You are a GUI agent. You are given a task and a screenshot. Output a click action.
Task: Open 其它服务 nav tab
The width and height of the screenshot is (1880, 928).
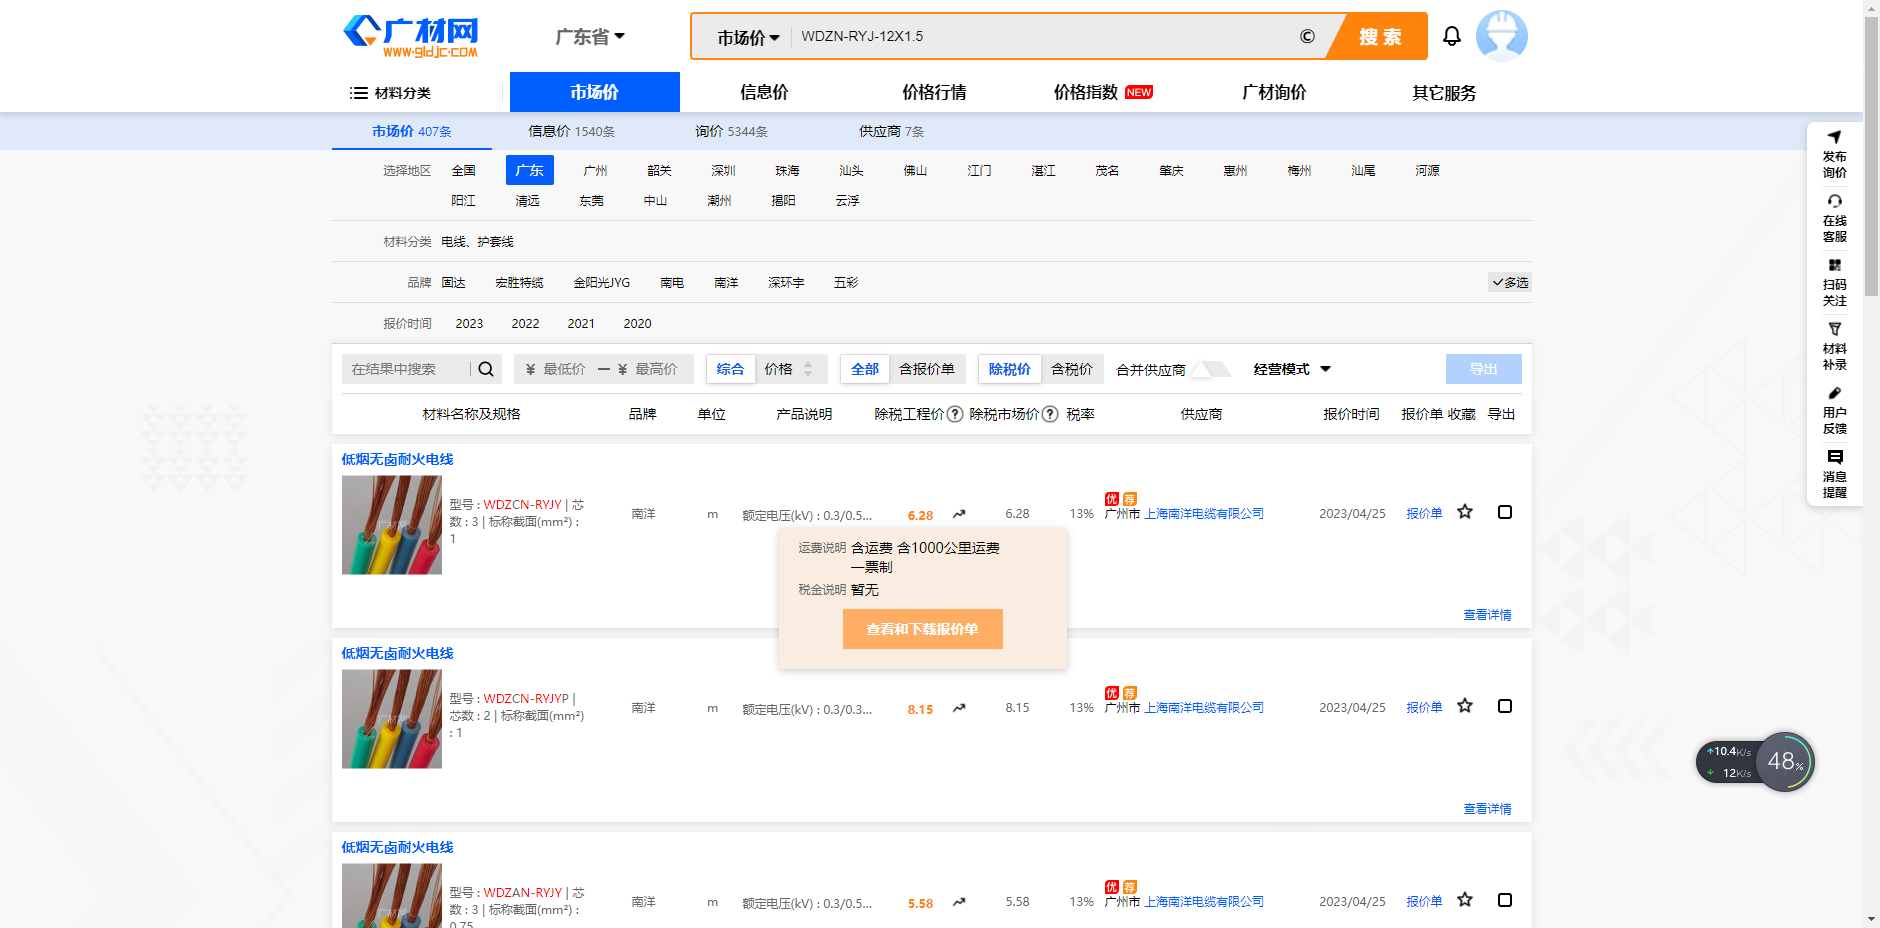[1444, 92]
